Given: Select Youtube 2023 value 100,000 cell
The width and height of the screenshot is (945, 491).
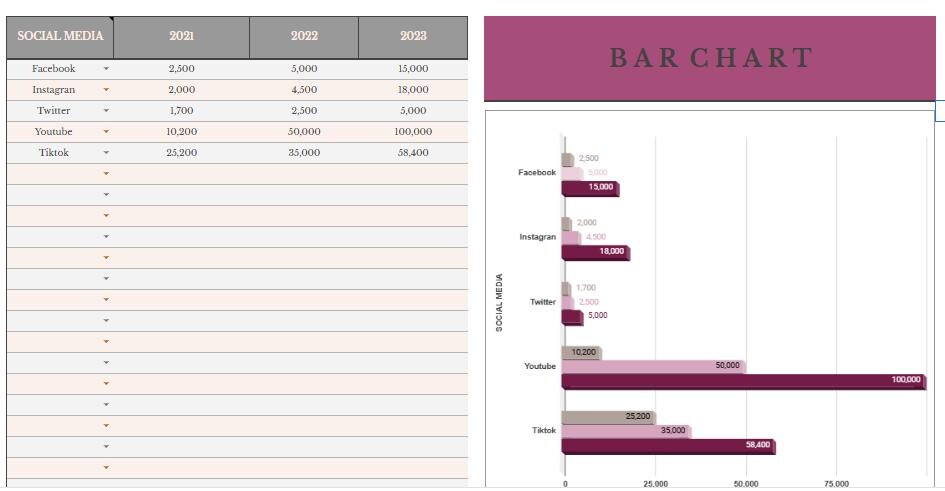Looking at the screenshot, I should click(413, 132).
